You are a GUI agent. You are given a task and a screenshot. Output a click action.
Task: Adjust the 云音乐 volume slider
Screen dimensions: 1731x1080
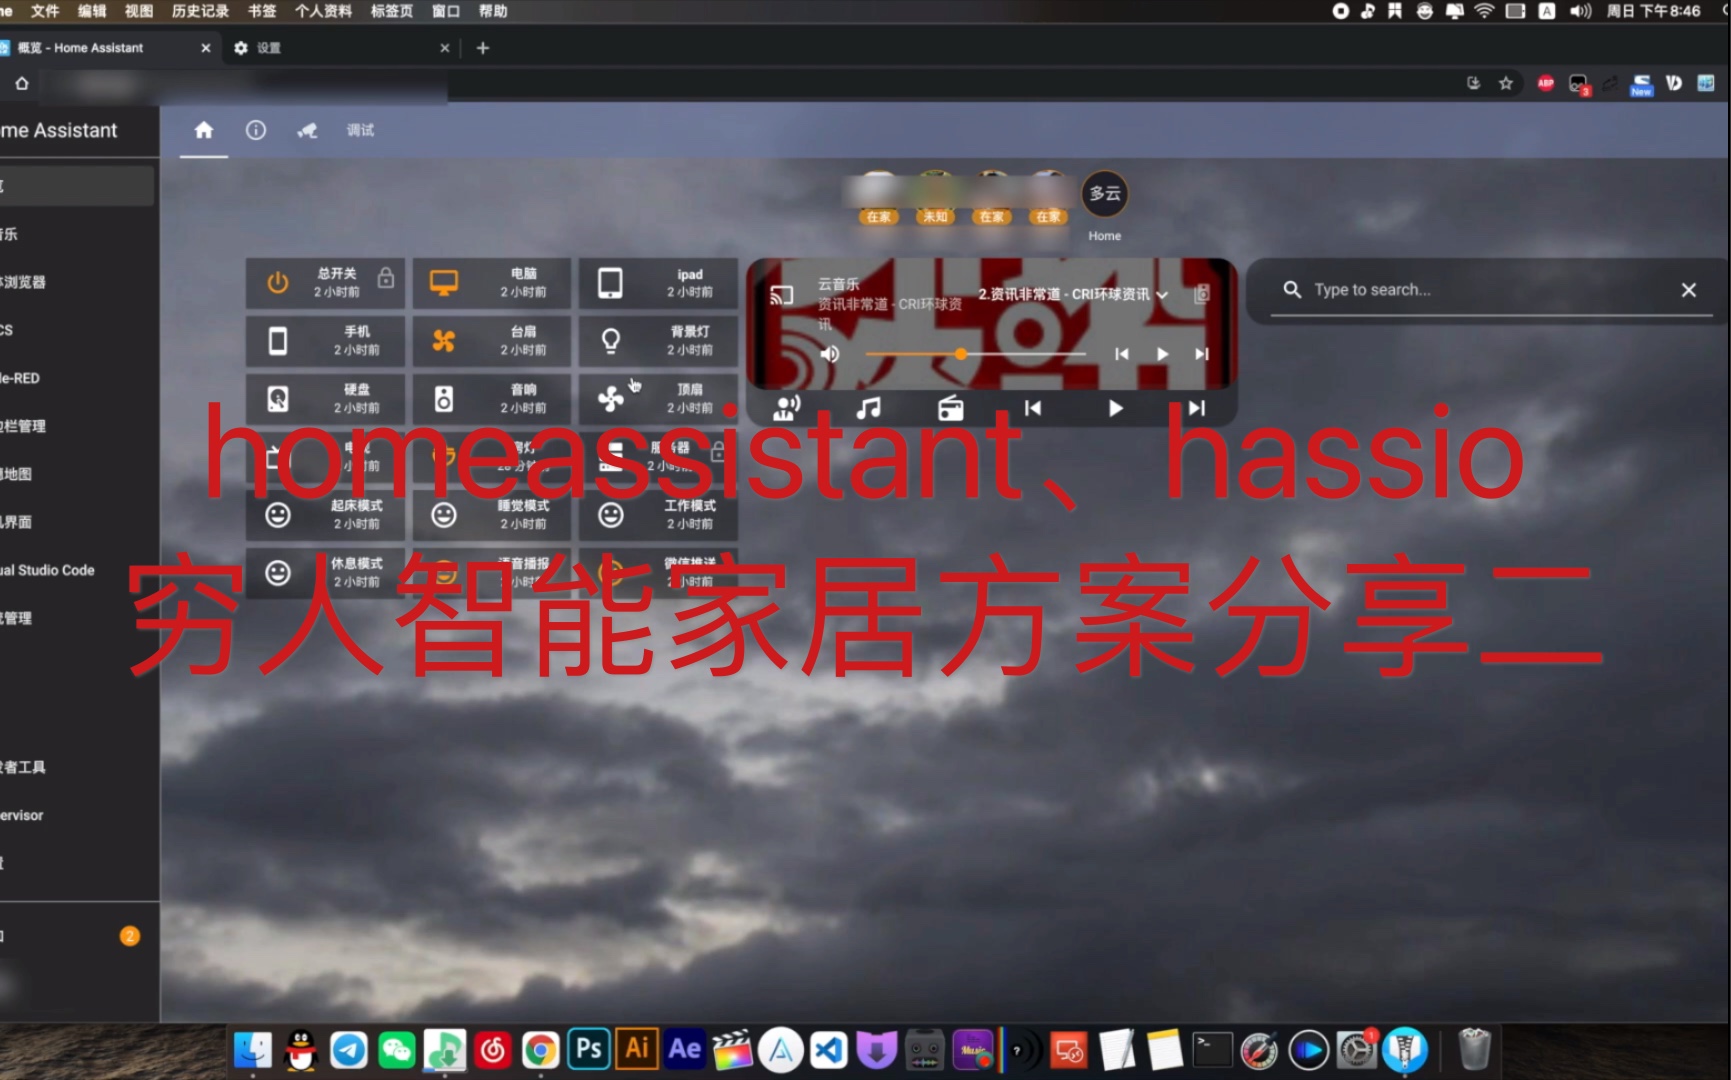coord(975,354)
